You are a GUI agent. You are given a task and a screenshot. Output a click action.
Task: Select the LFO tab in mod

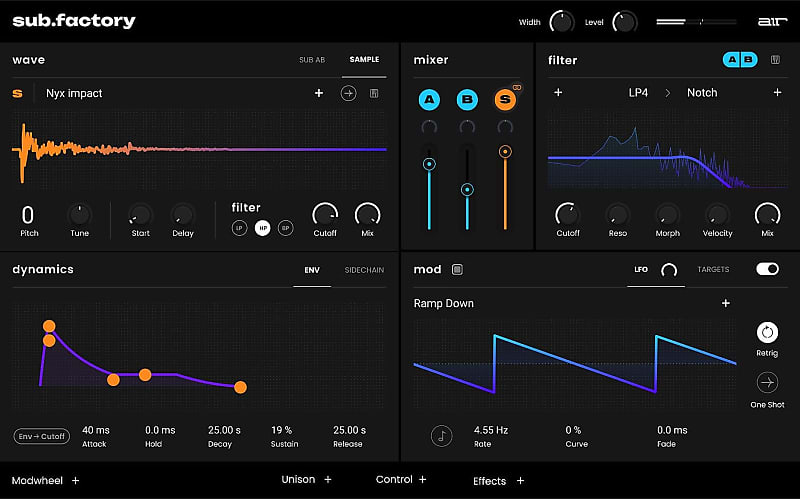pos(641,269)
